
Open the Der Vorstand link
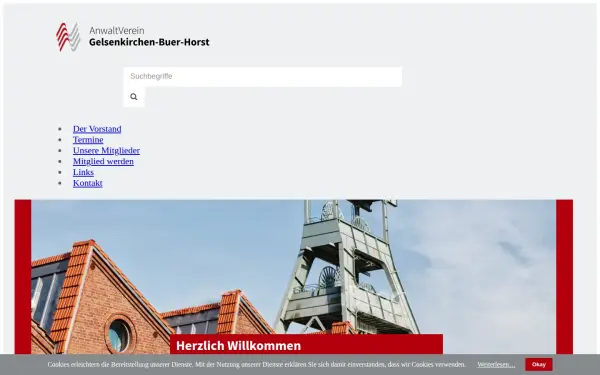[97, 129]
